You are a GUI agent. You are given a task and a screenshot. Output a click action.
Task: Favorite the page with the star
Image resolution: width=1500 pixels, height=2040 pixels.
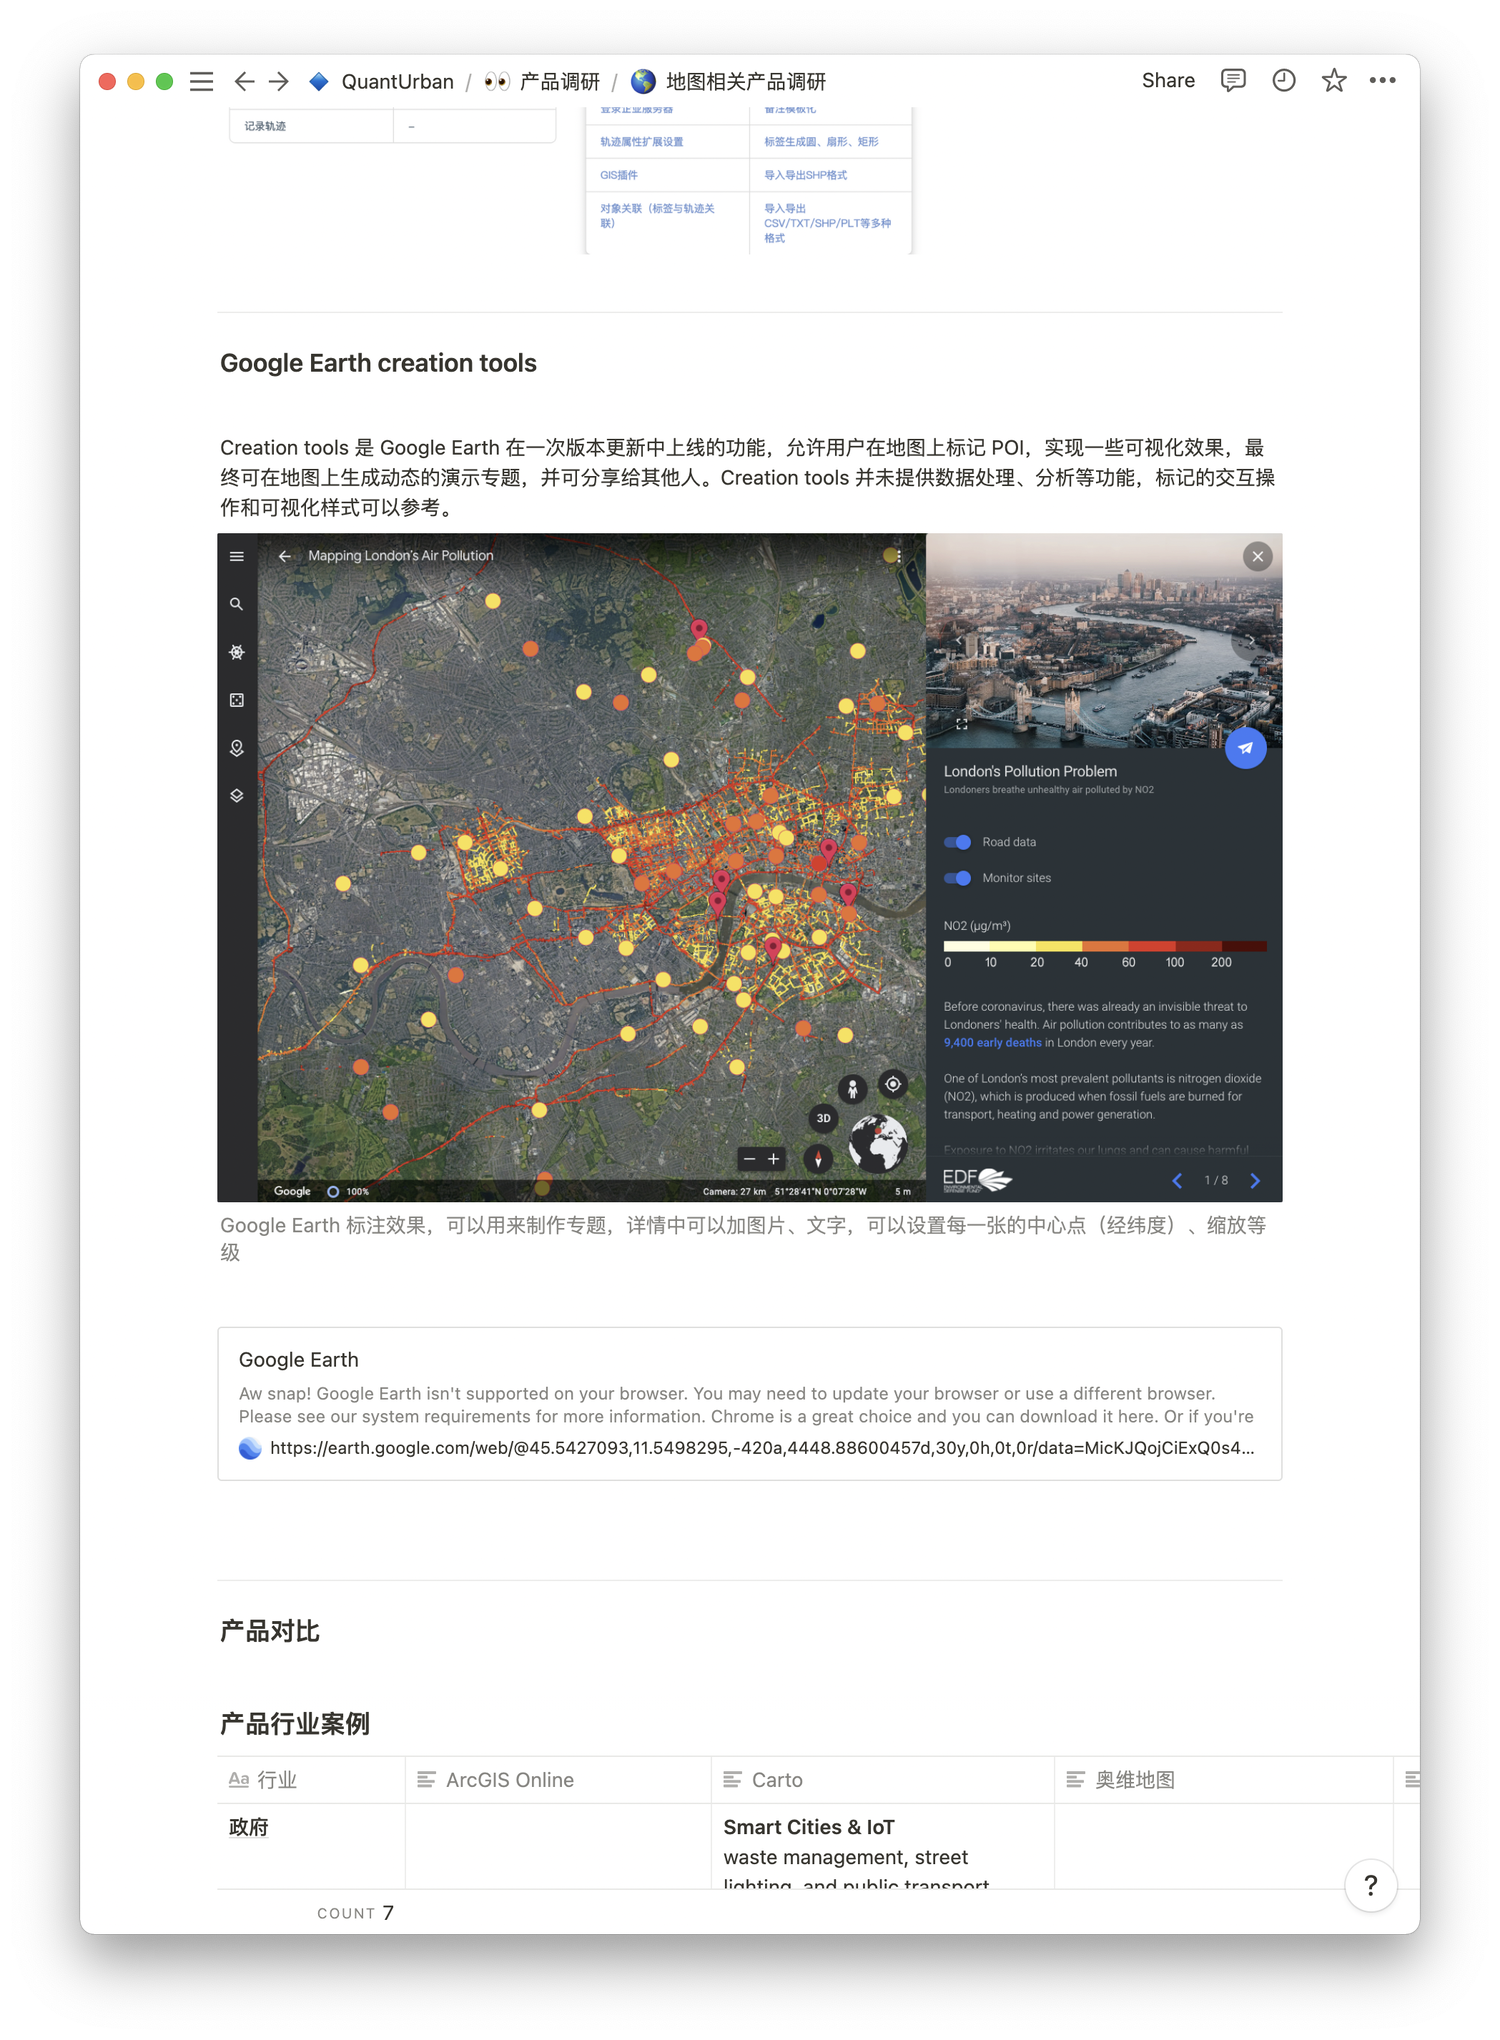[1334, 80]
